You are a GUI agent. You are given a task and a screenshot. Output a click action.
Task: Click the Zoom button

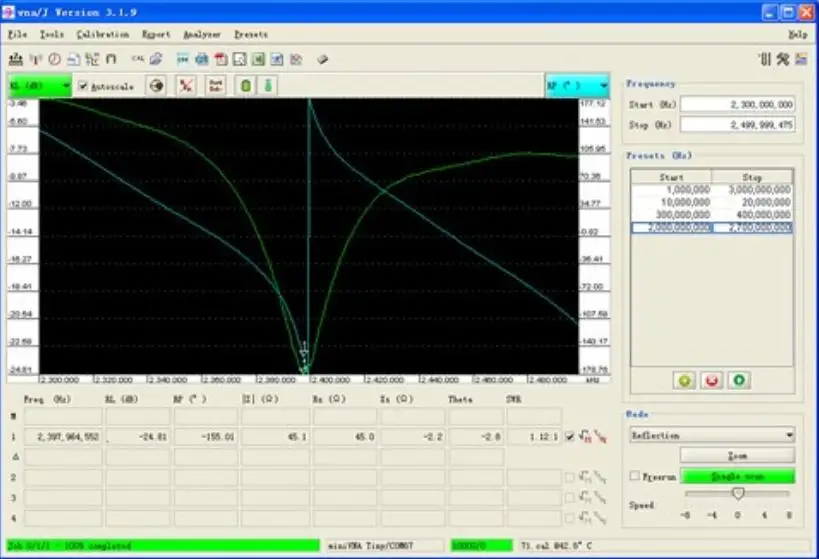[x=738, y=456]
